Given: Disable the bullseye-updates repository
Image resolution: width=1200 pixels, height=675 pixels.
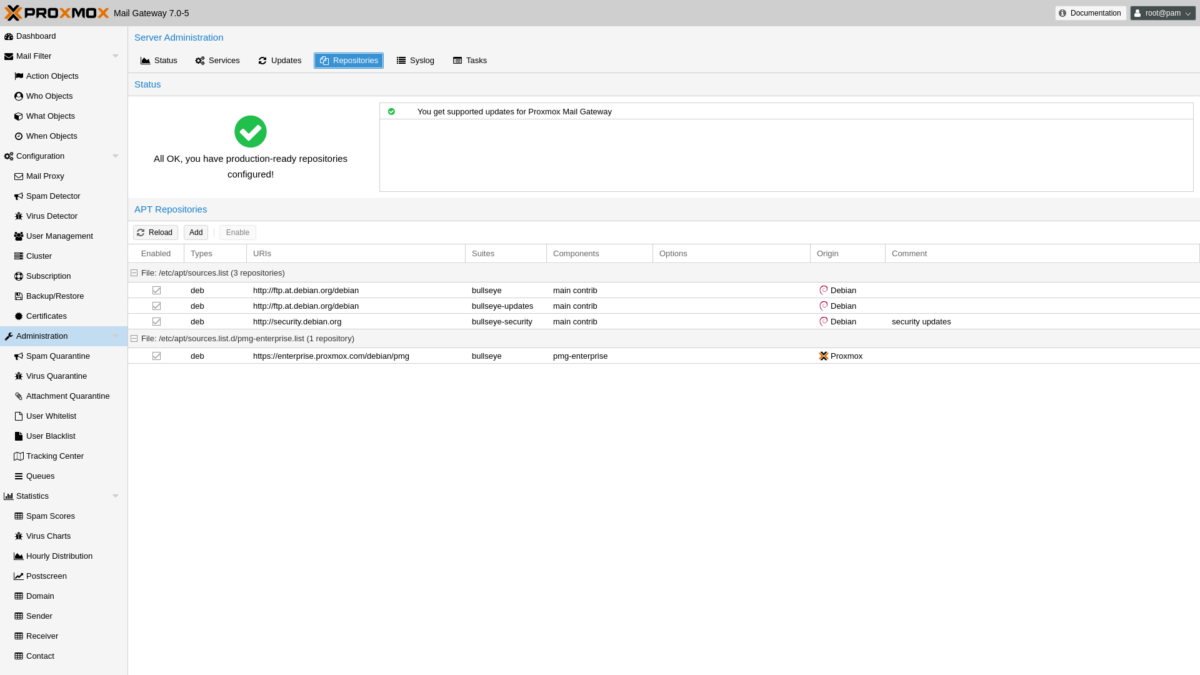Looking at the screenshot, I should point(156,306).
